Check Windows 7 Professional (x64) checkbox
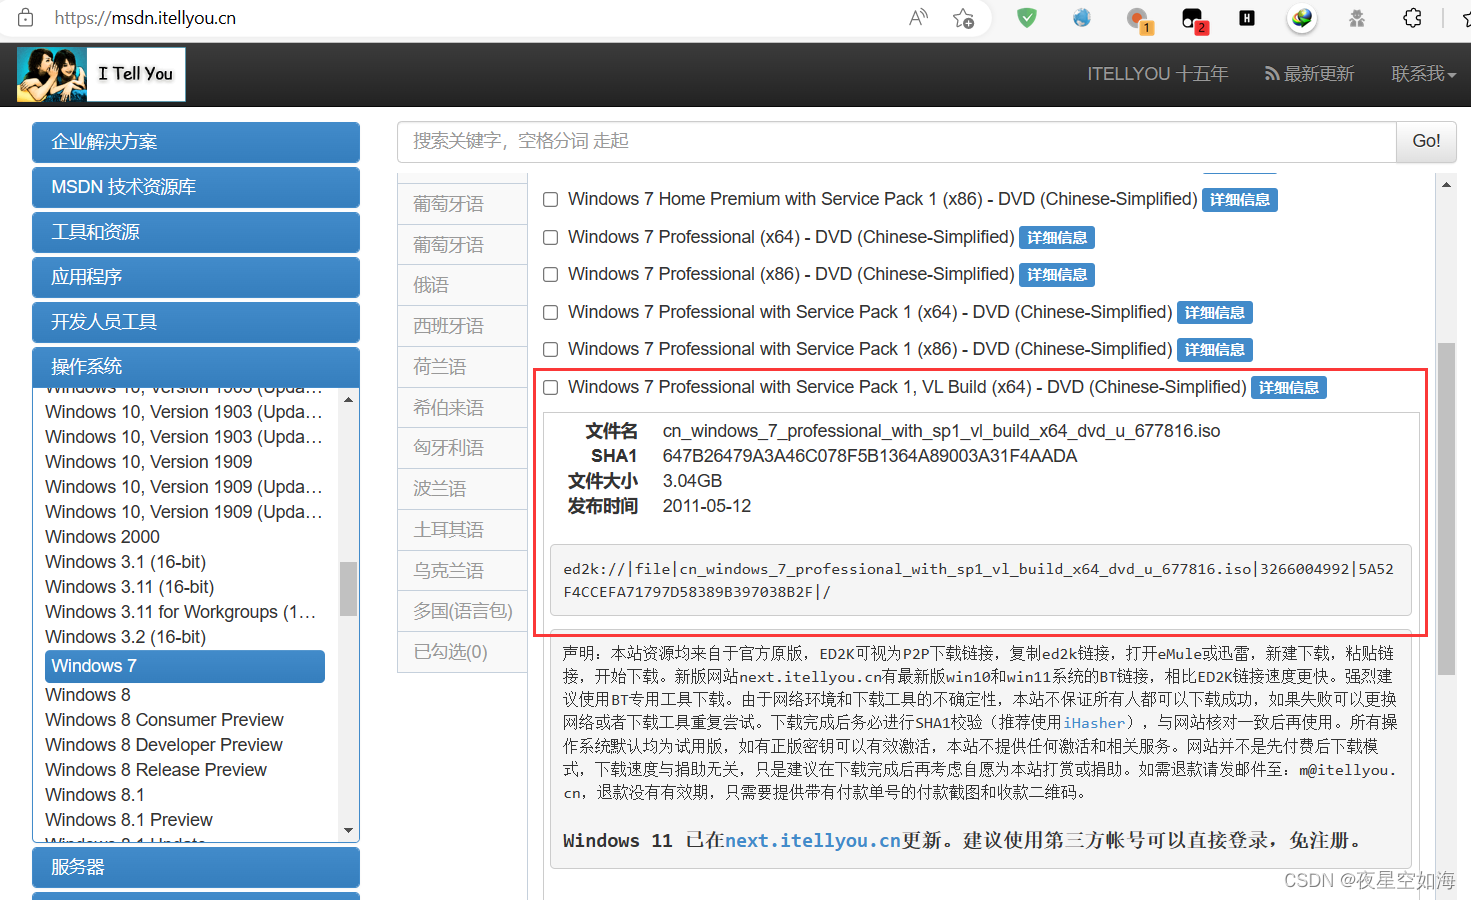1471x900 pixels. click(x=550, y=237)
